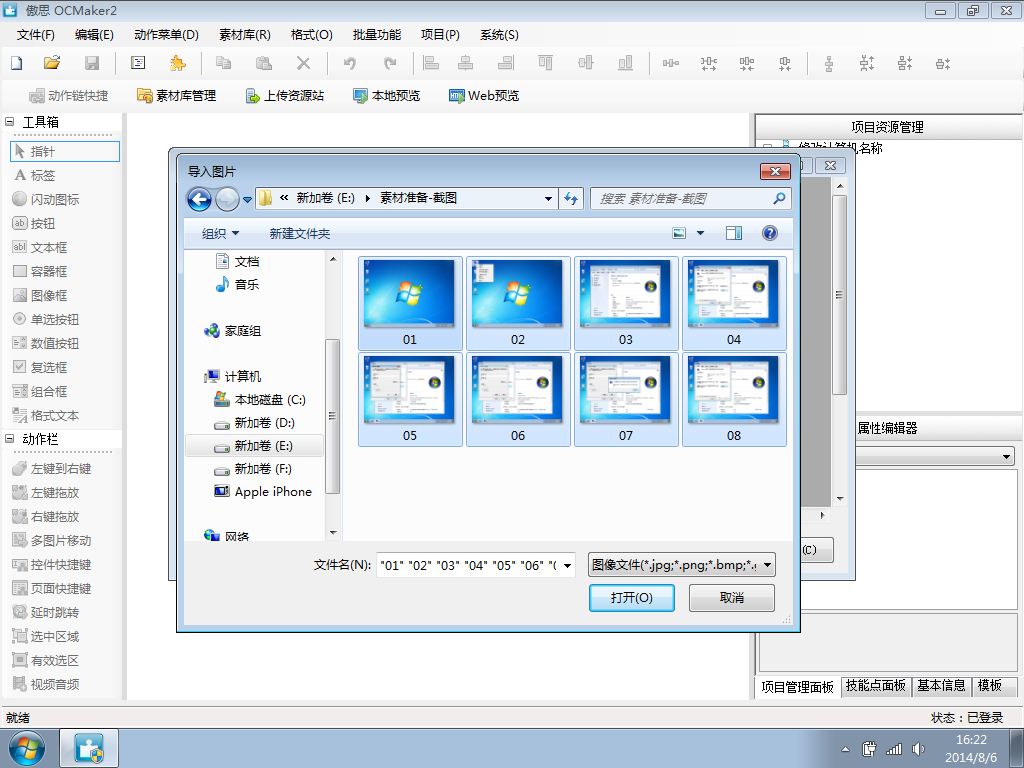Collapse the 动作栏 section
1024x768 pixels.
[x=10, y=439]
